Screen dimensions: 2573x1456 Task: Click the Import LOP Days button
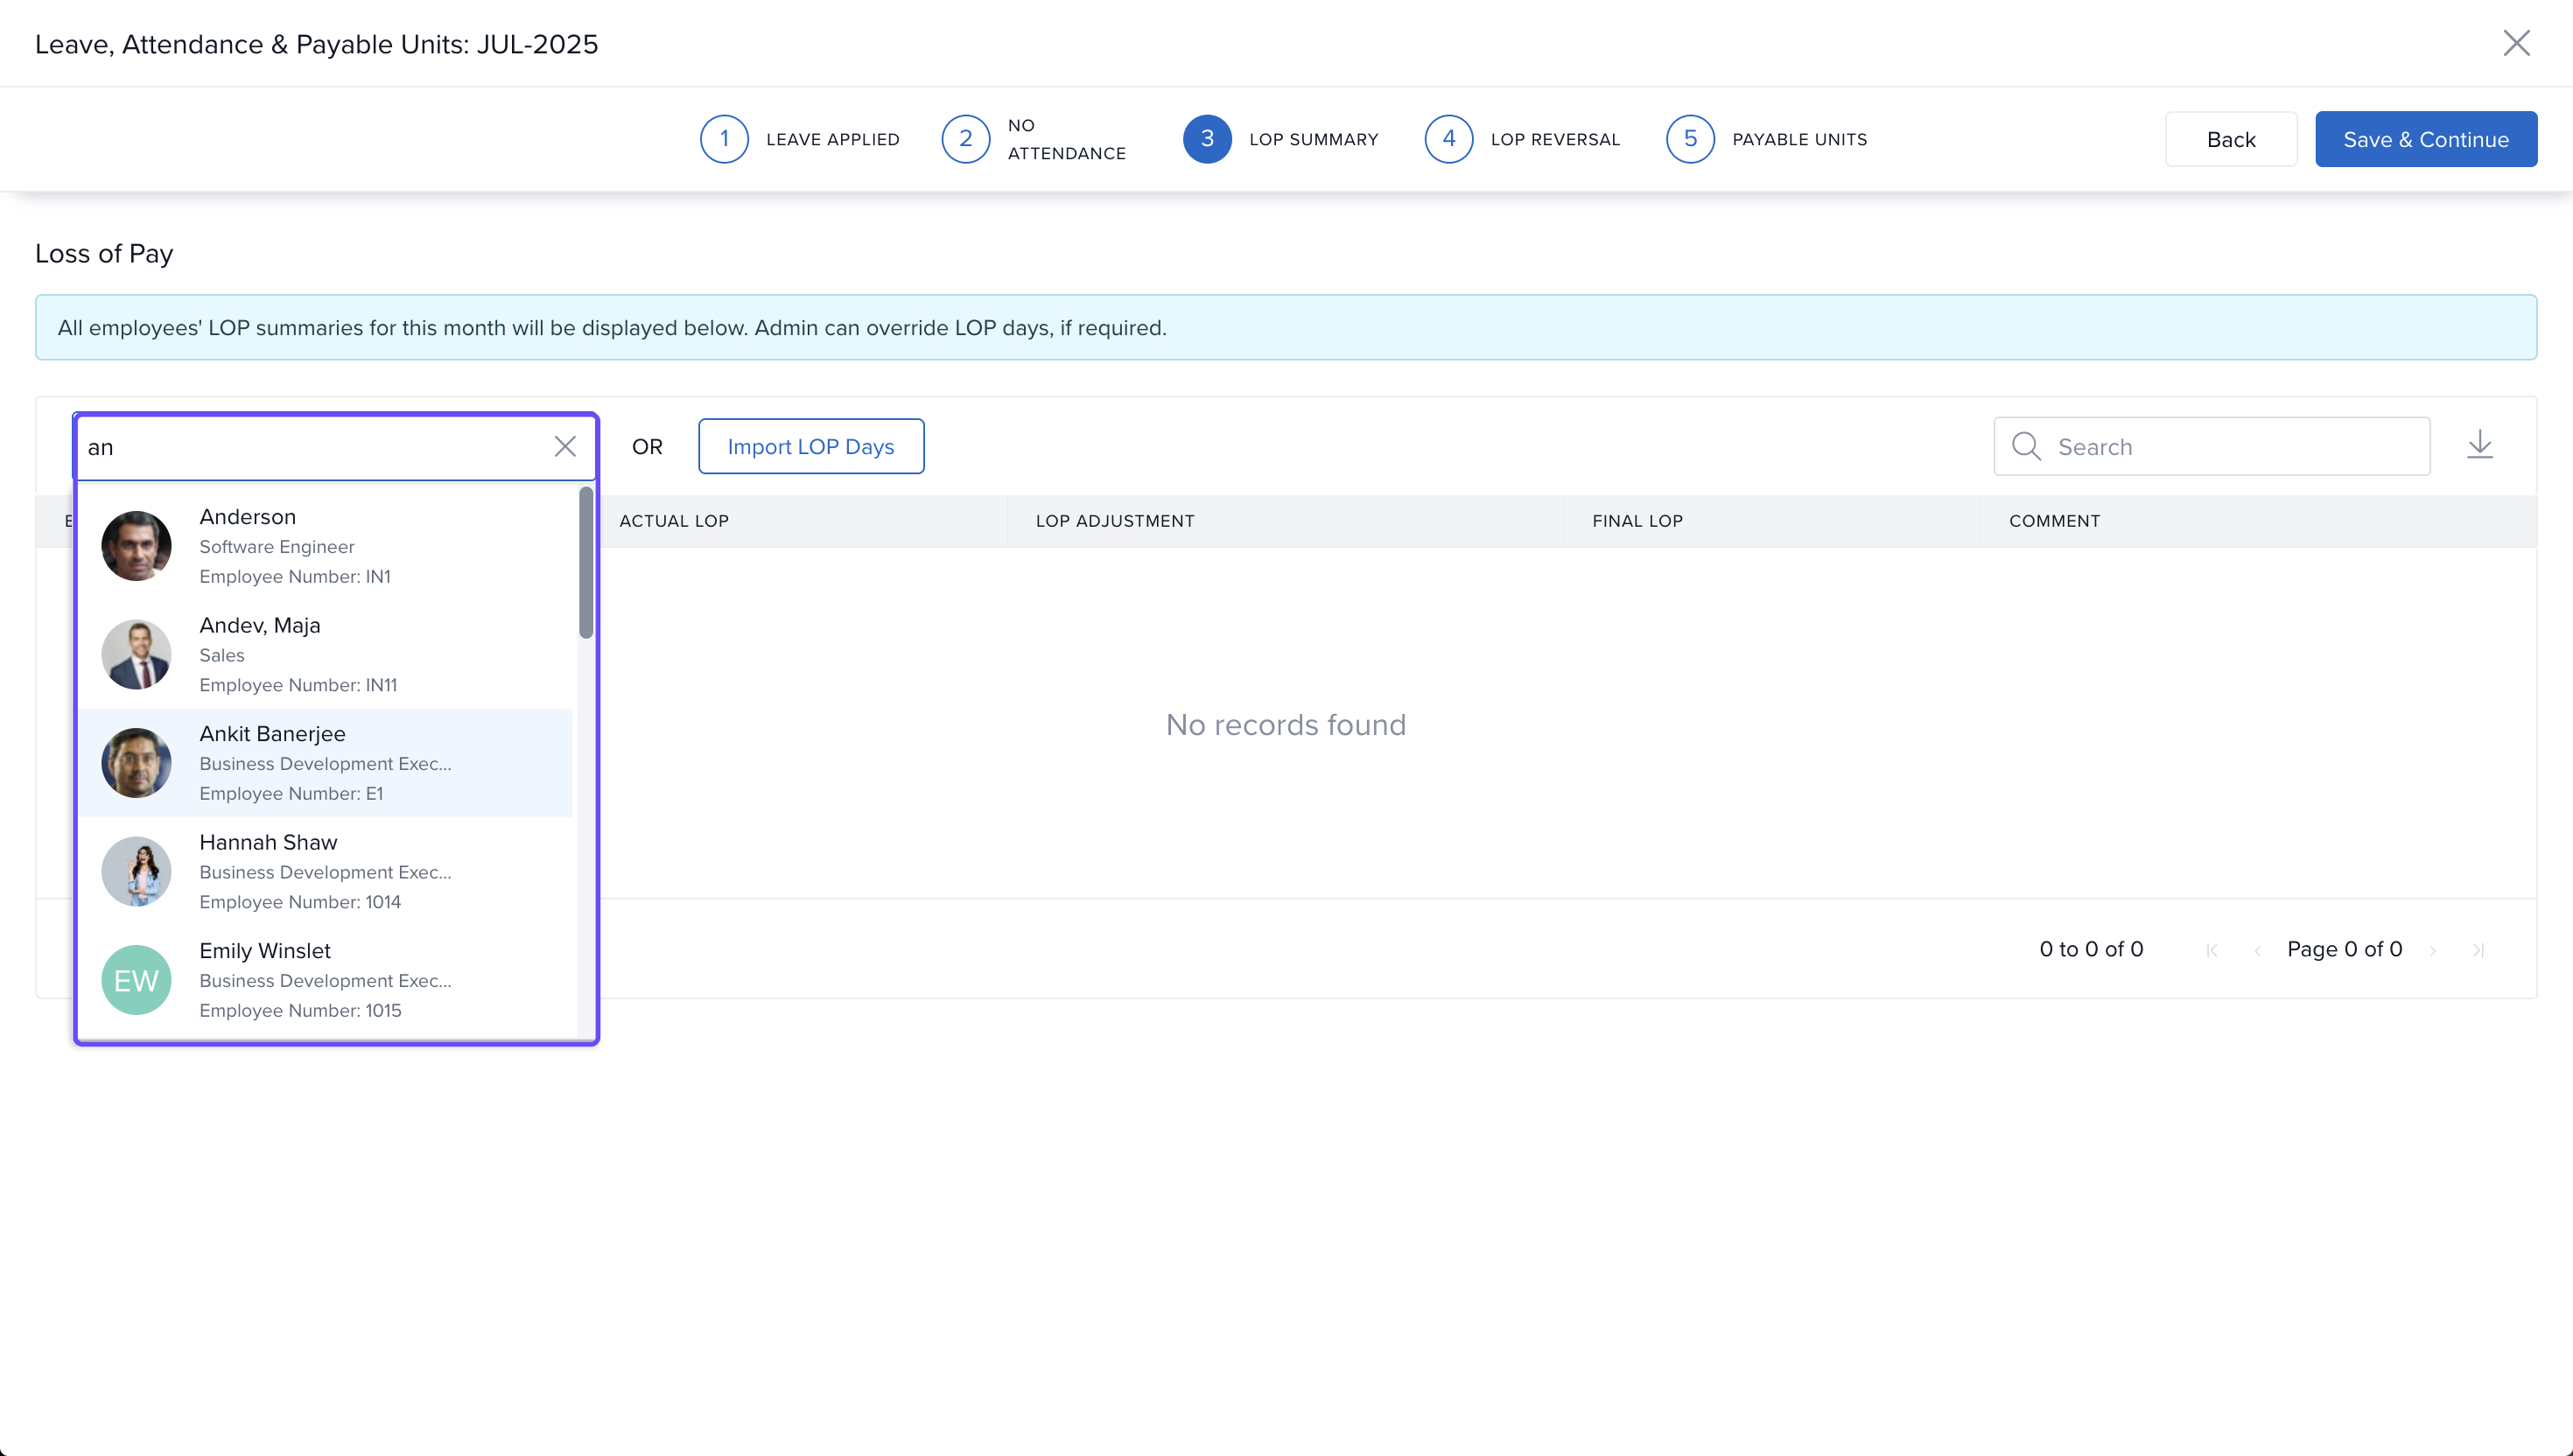[810, 446]
